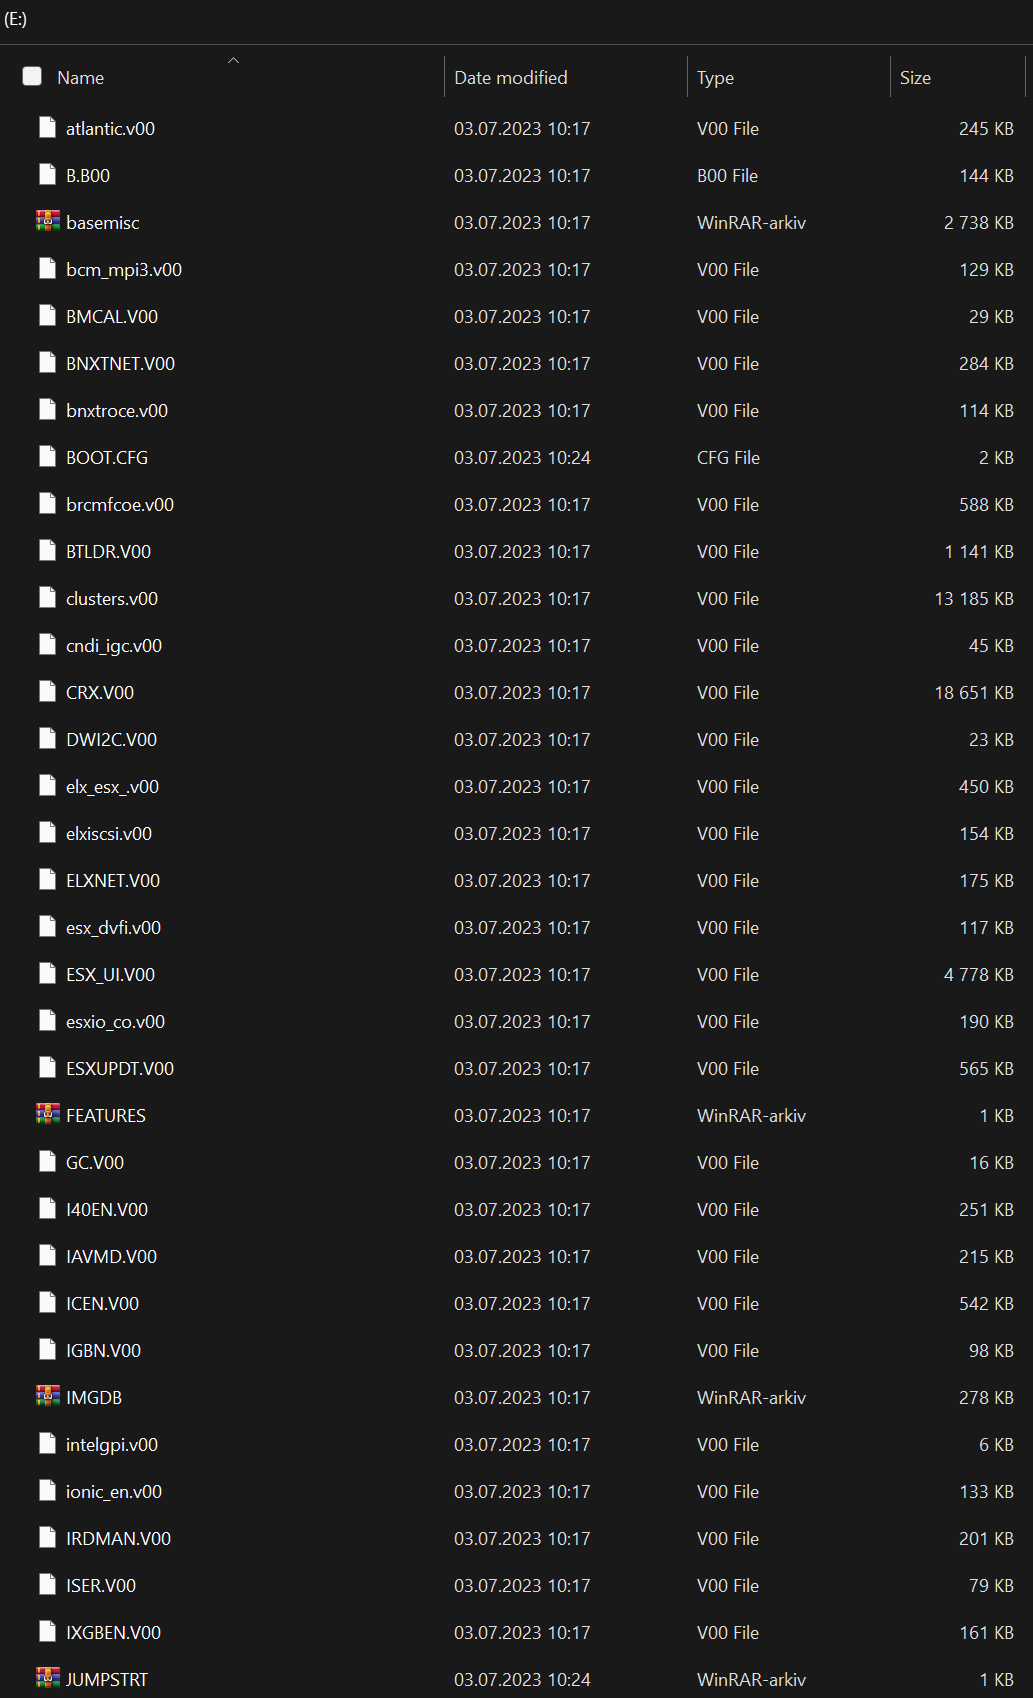Click the sort direction chevron above Name
The height and width of the screenshot is (1698, 1033).
(x=233, y=60)
